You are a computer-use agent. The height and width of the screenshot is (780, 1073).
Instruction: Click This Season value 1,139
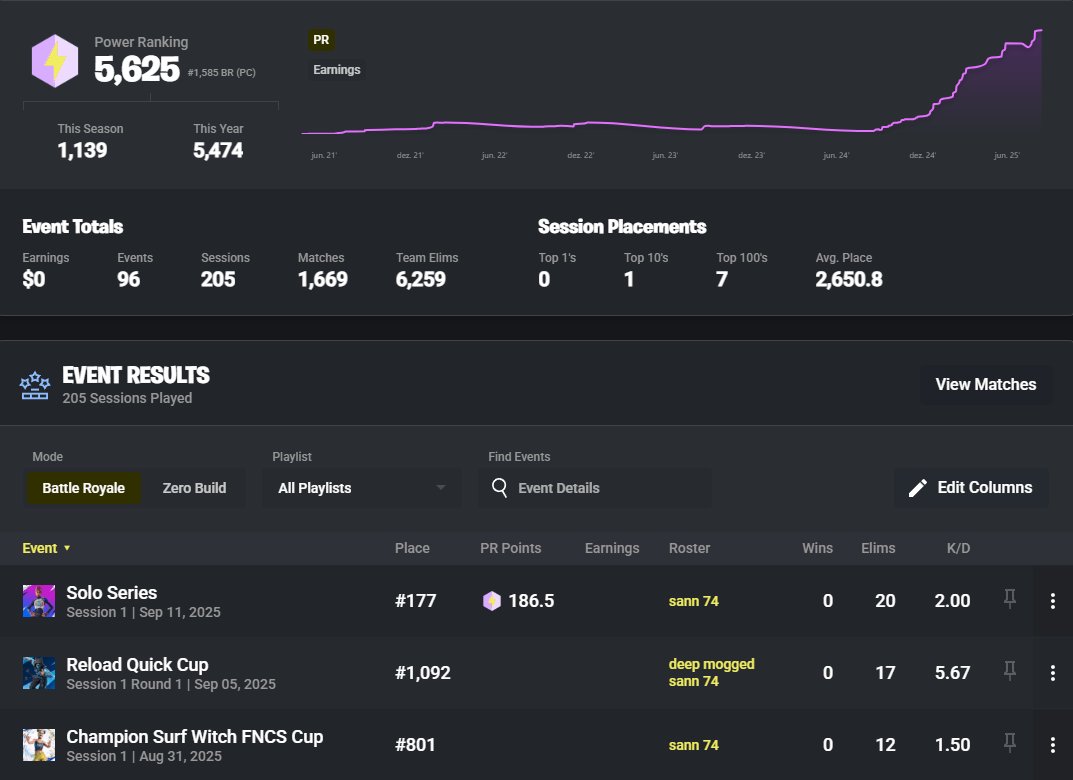(82, 151)
